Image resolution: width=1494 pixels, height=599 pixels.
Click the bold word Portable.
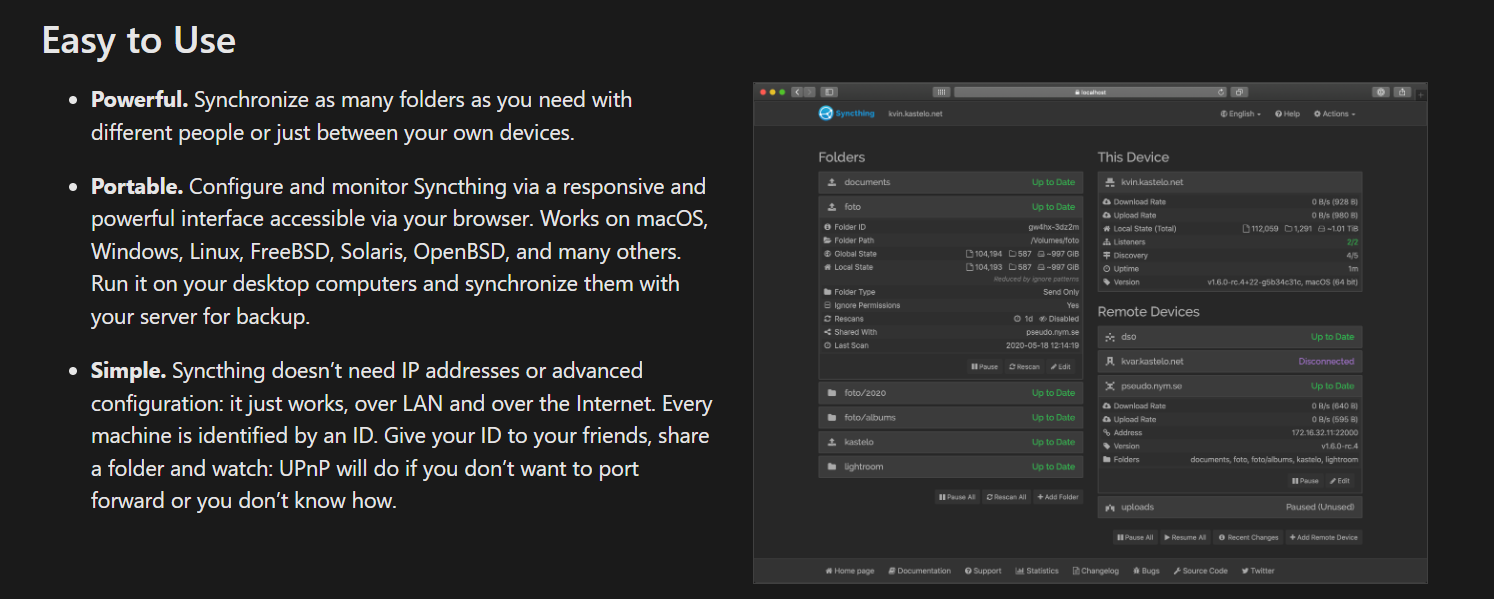click(x=137, y=187)
